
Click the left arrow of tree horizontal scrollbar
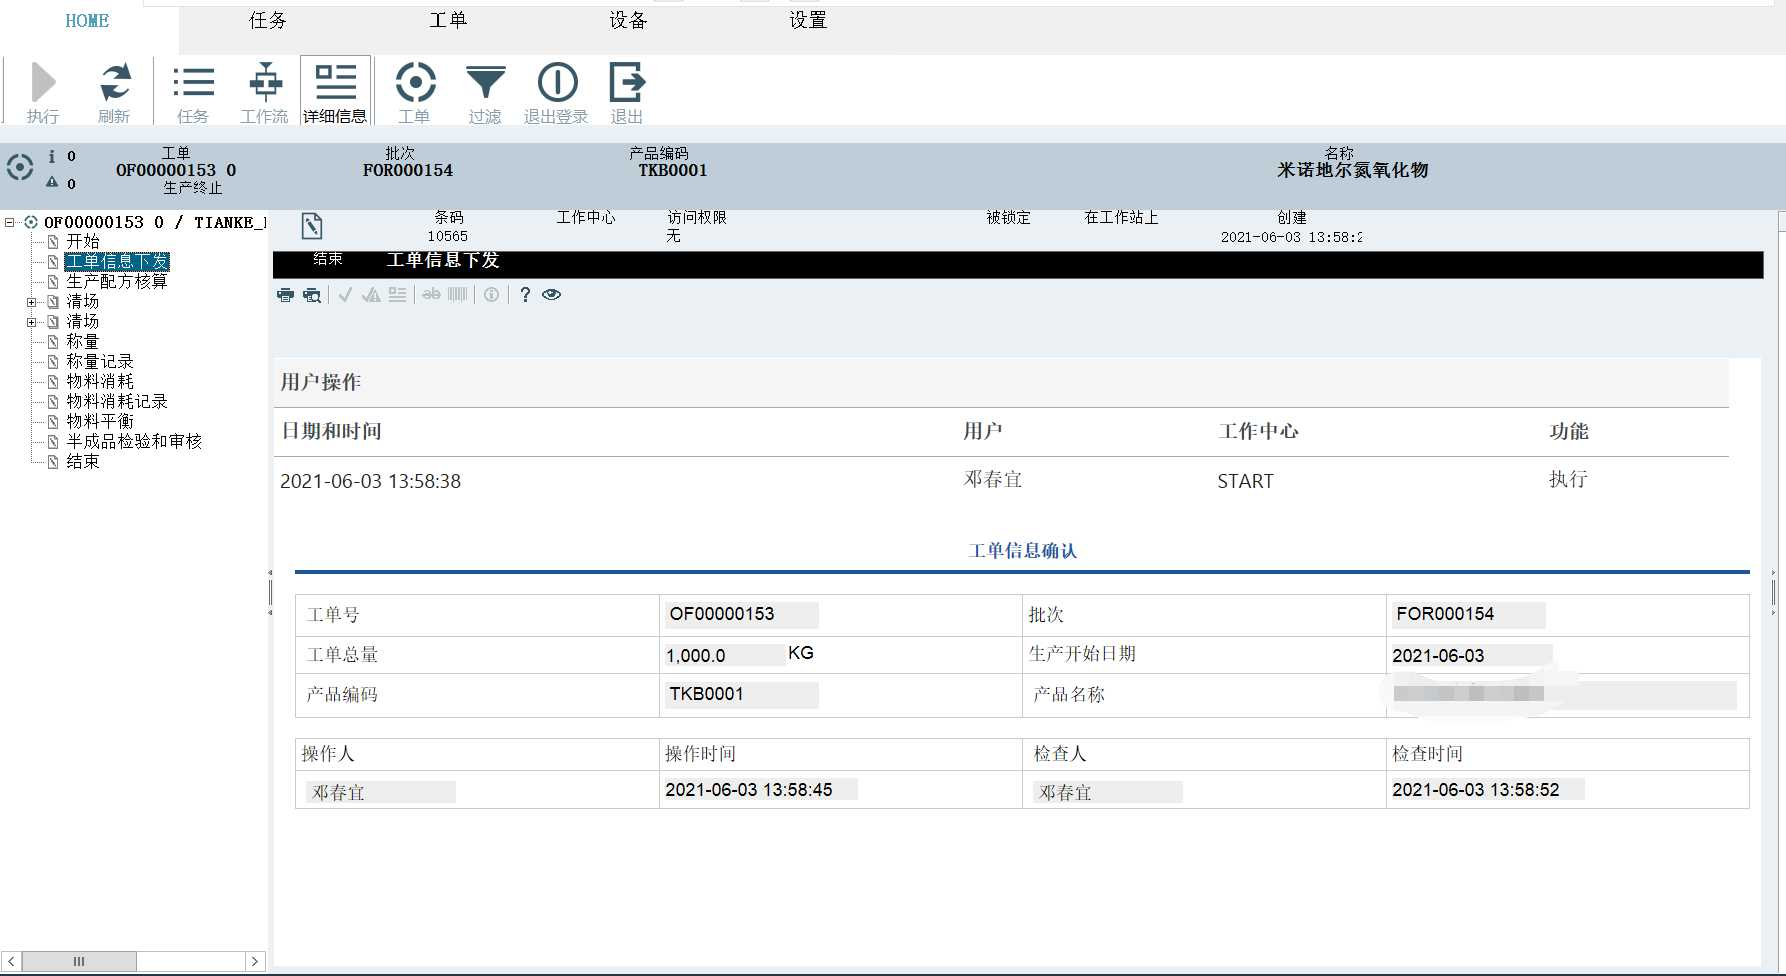(12, 961)
